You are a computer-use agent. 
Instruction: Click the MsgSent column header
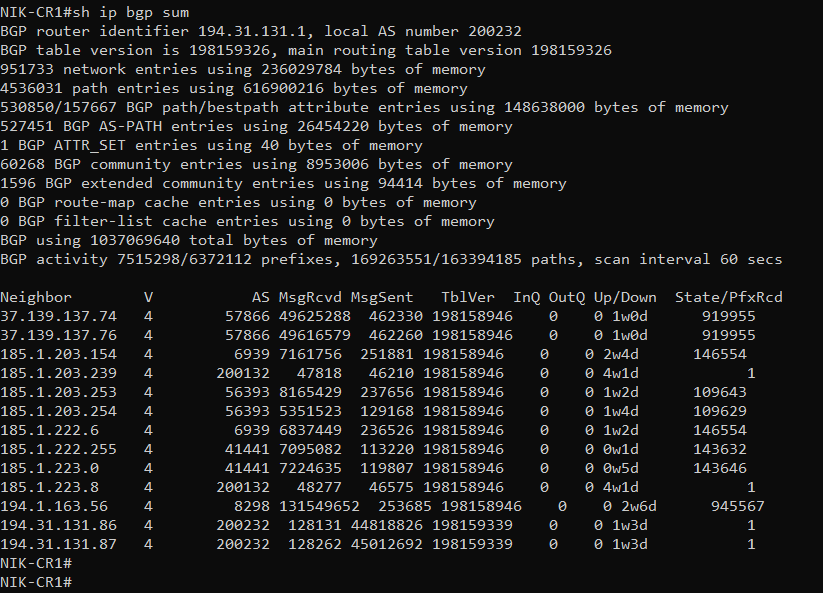[382, 298]
